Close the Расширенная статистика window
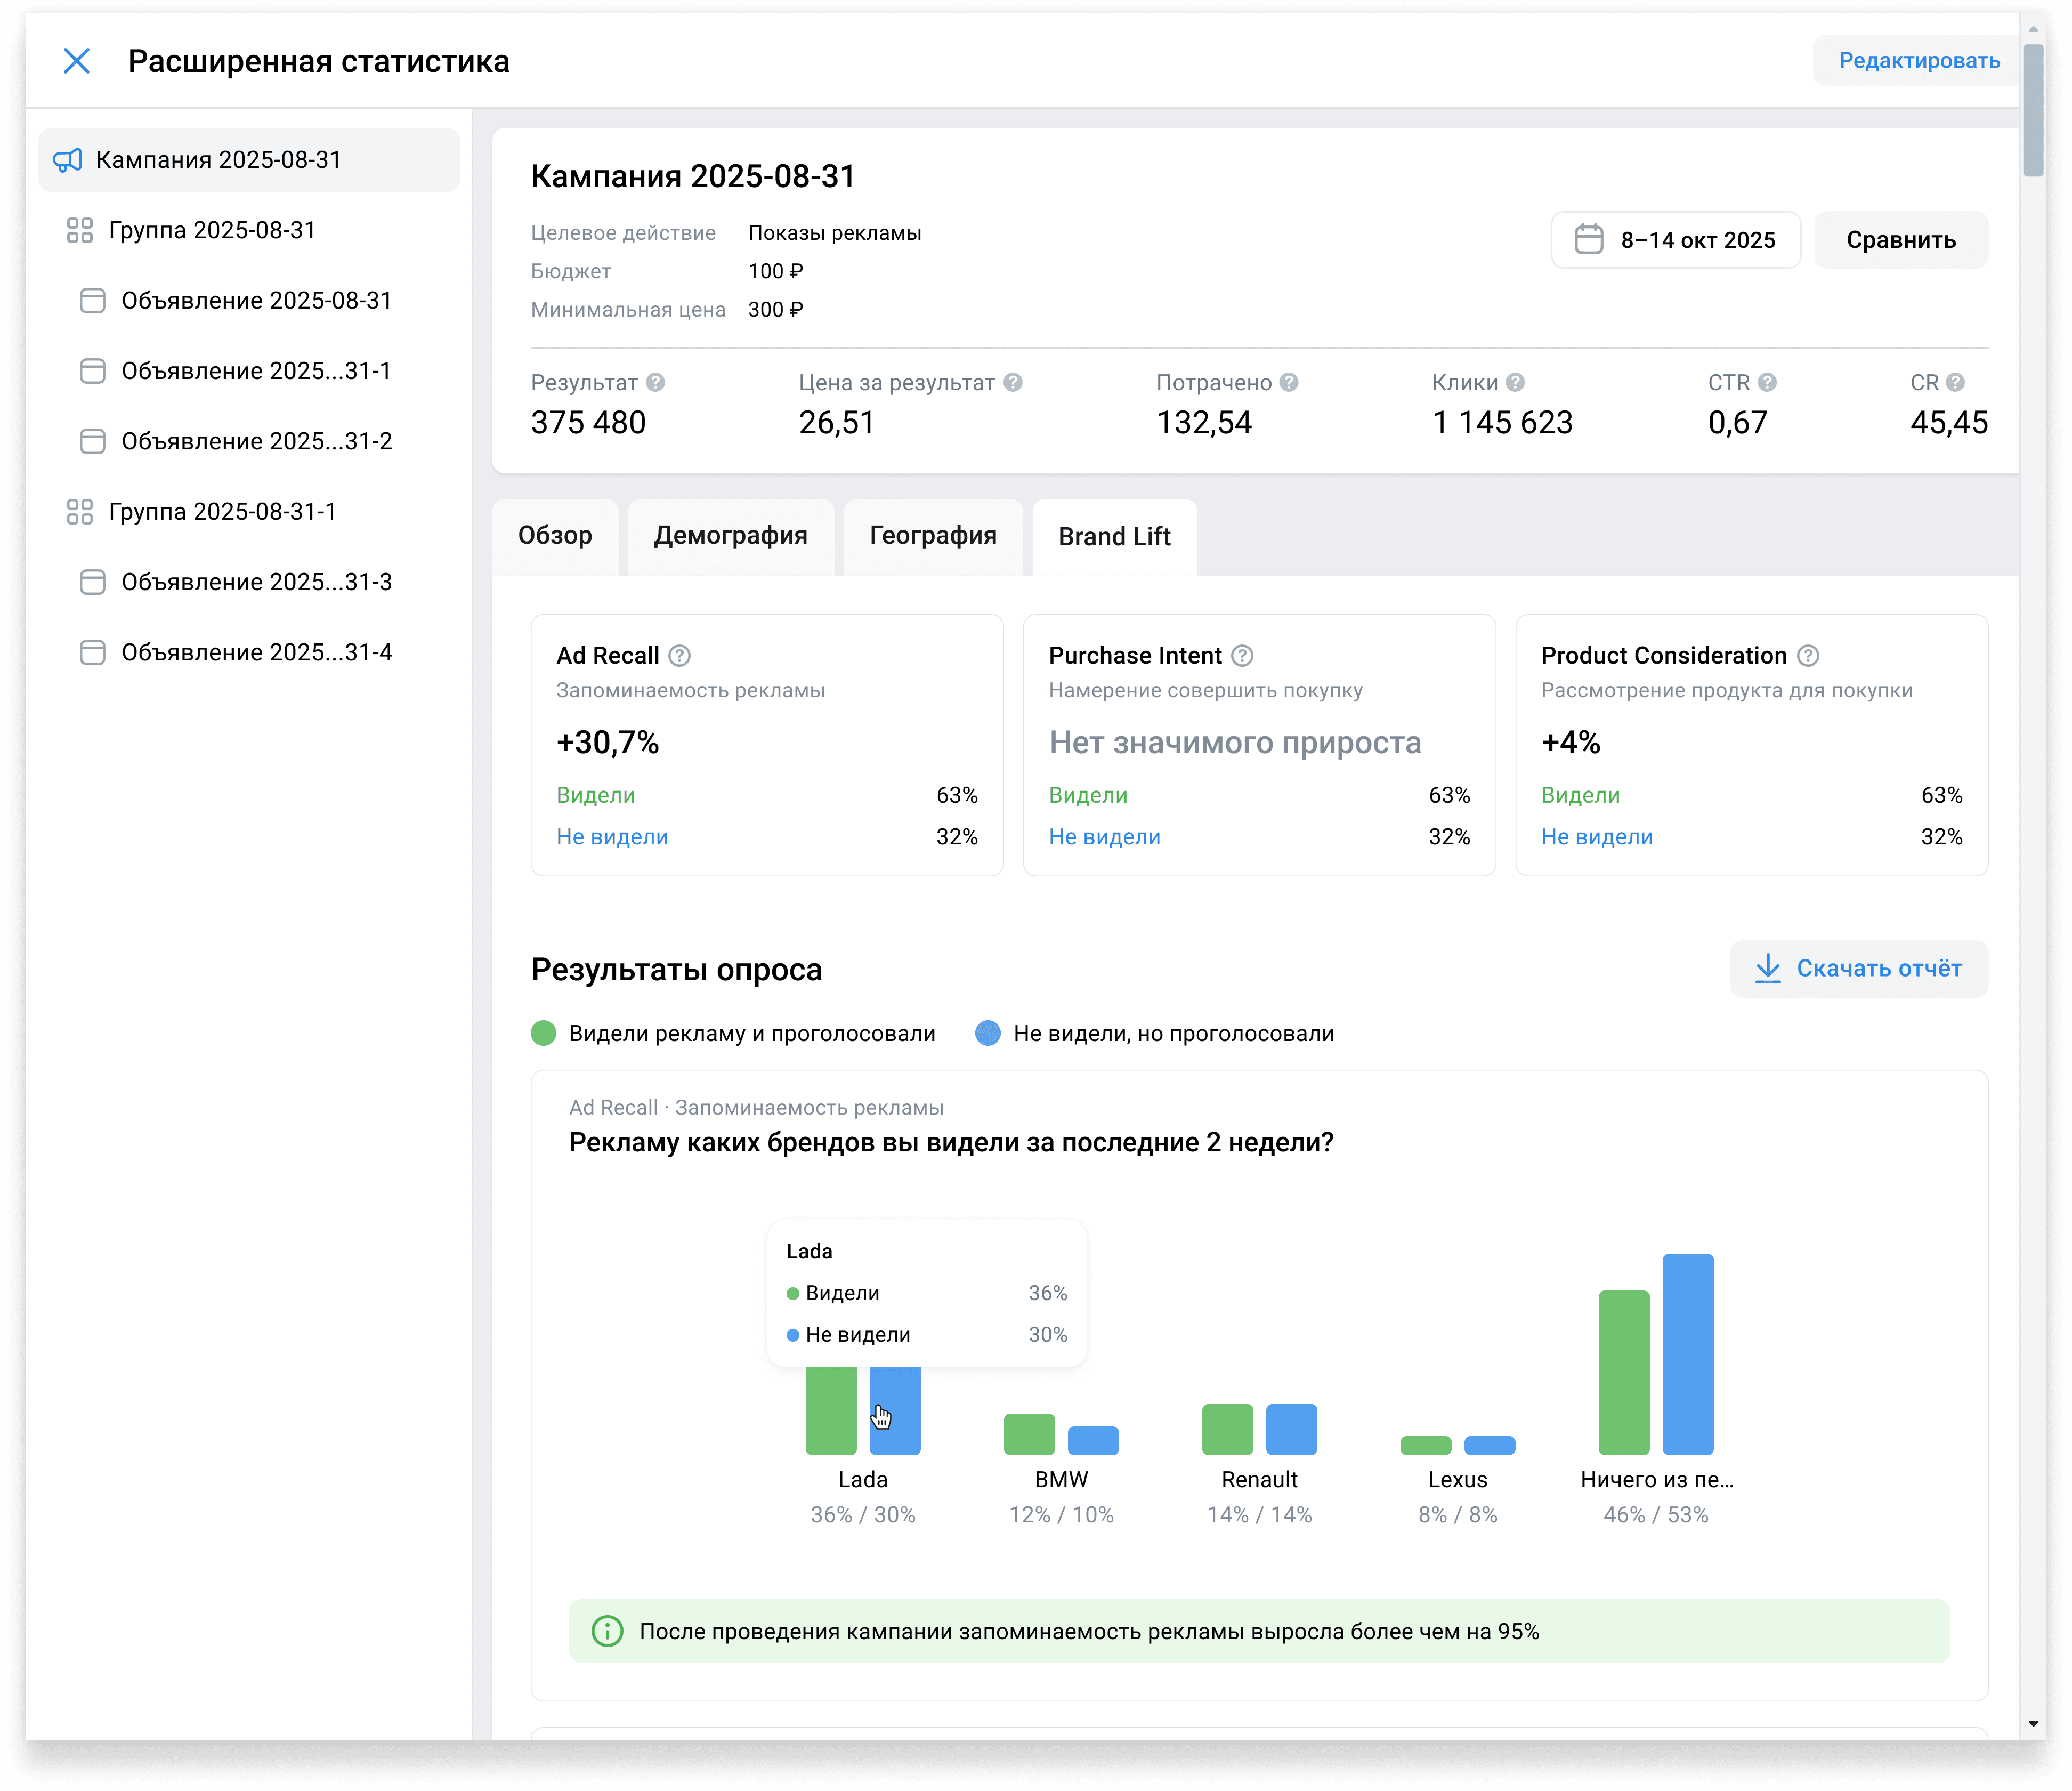Image resolution: width=2072 pixels, height=1791 pixels. (76, 61)
